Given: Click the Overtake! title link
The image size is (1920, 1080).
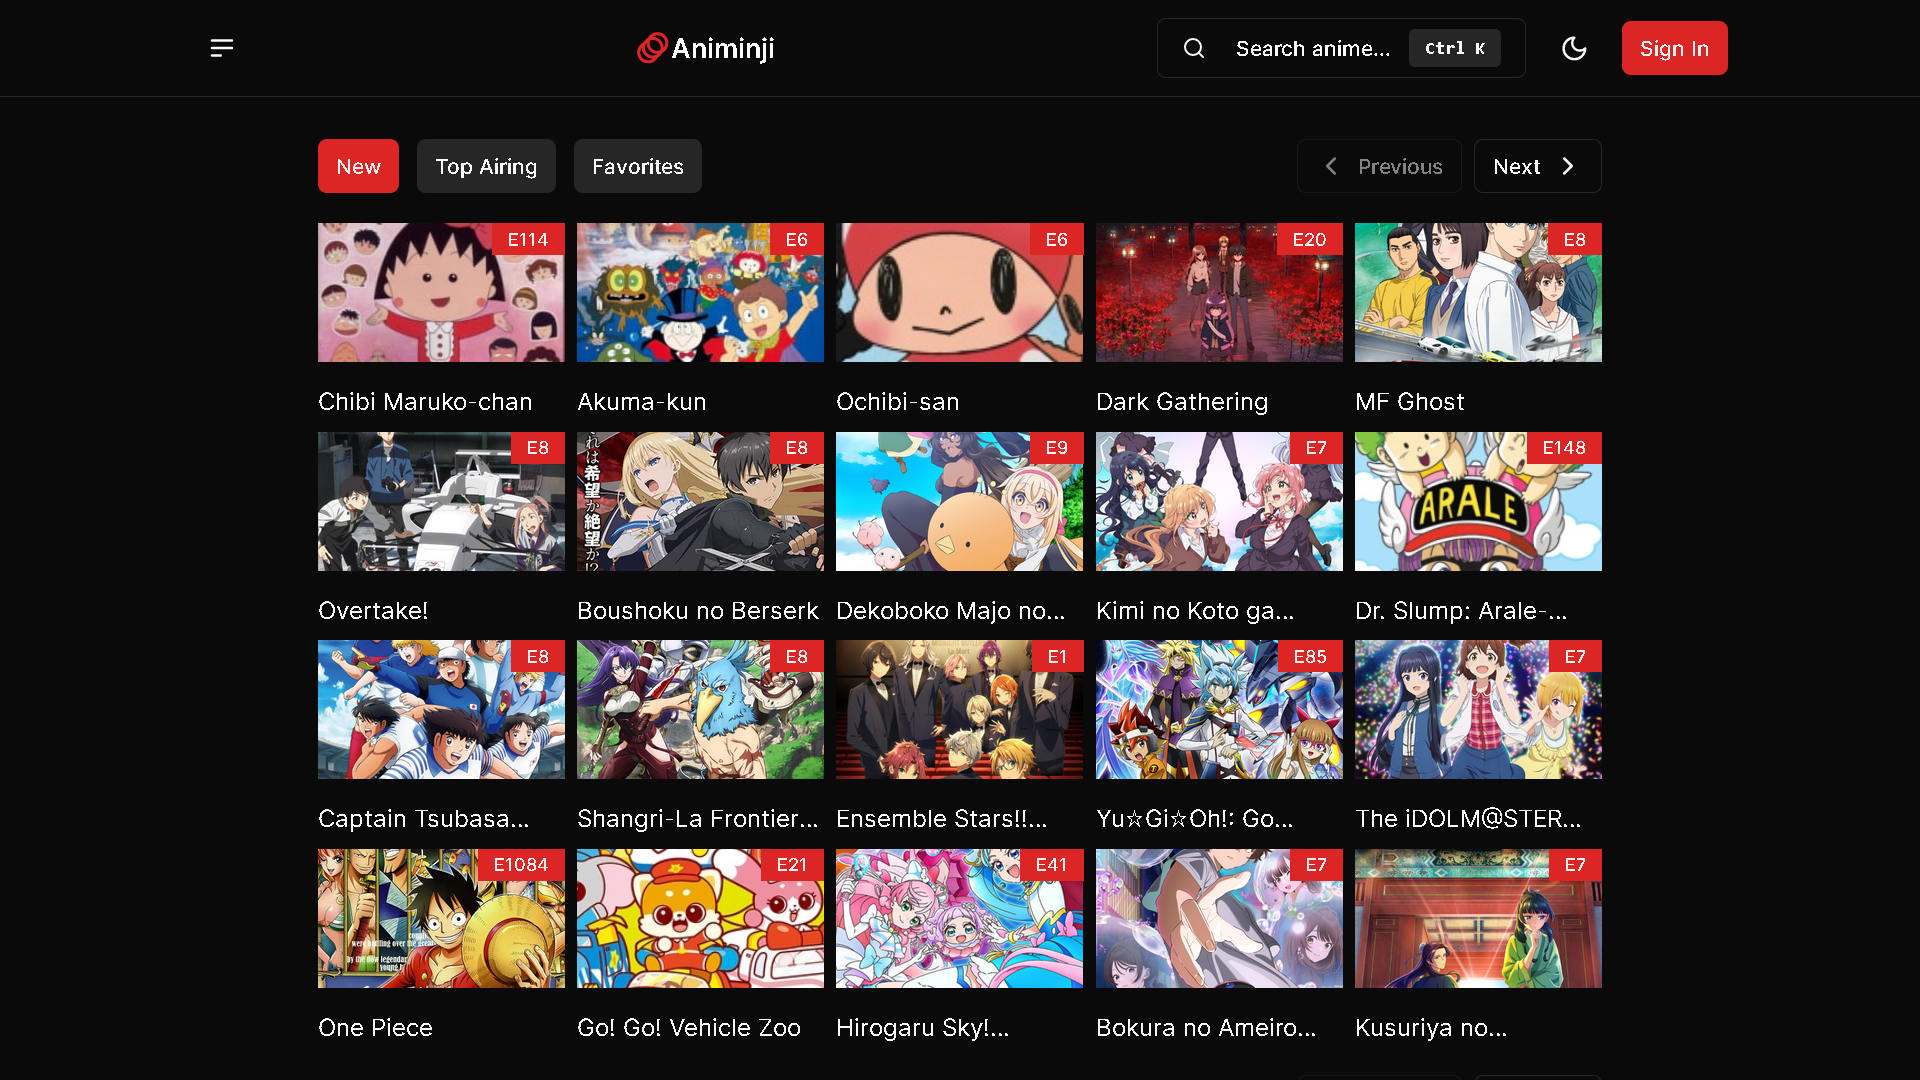Looking at the screenshot, I should 373,611.
